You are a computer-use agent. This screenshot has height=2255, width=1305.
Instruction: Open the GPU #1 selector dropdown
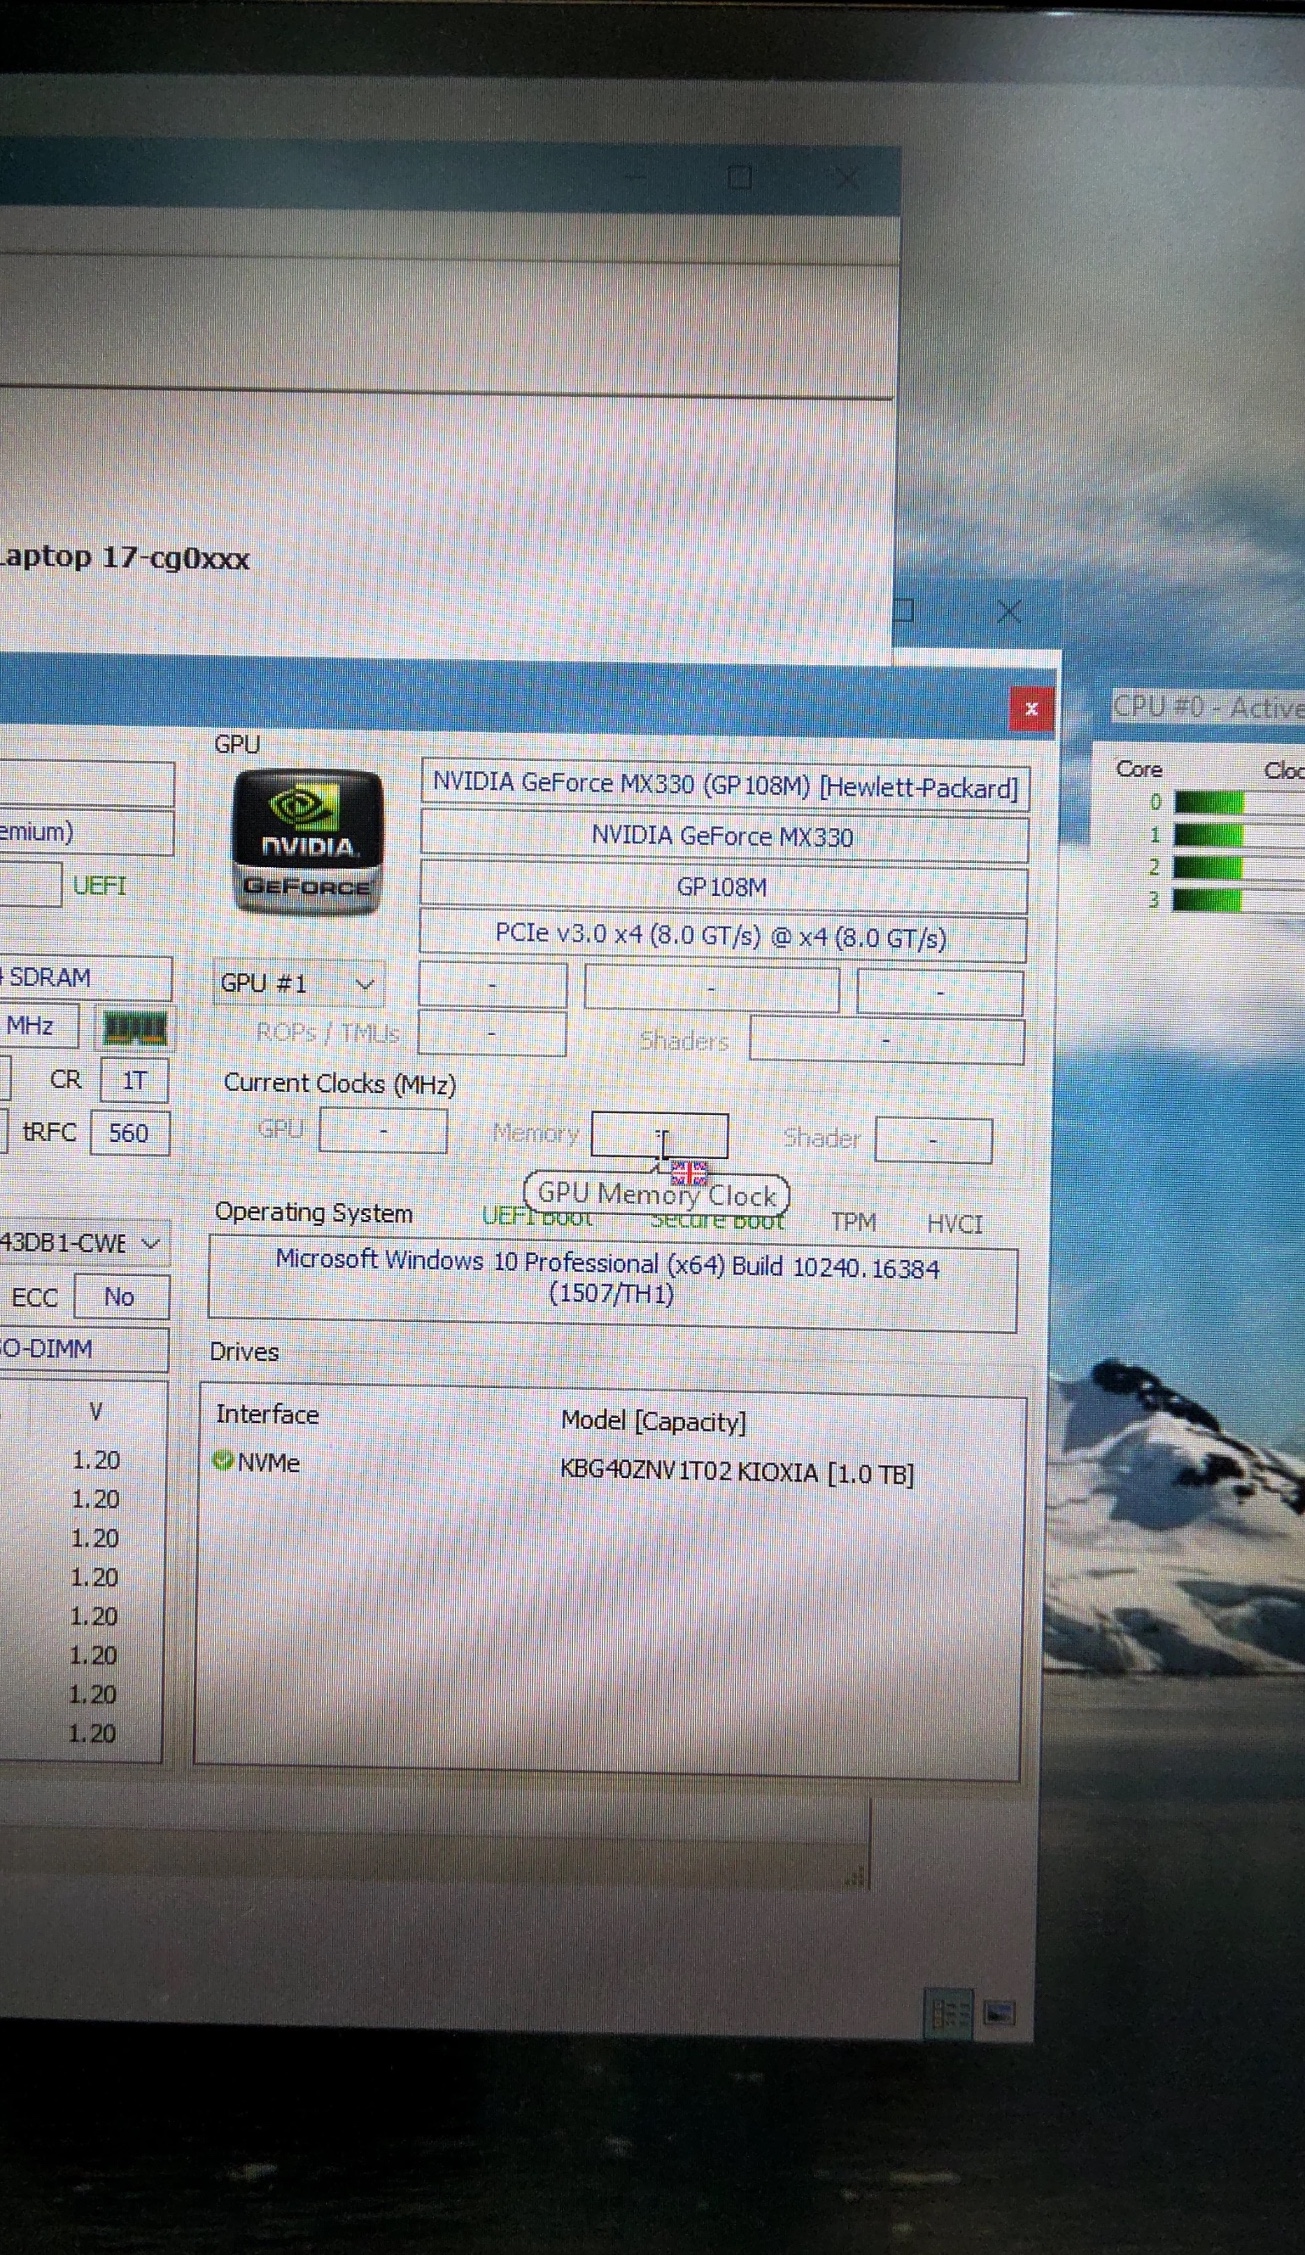click(x=298, y=983)
